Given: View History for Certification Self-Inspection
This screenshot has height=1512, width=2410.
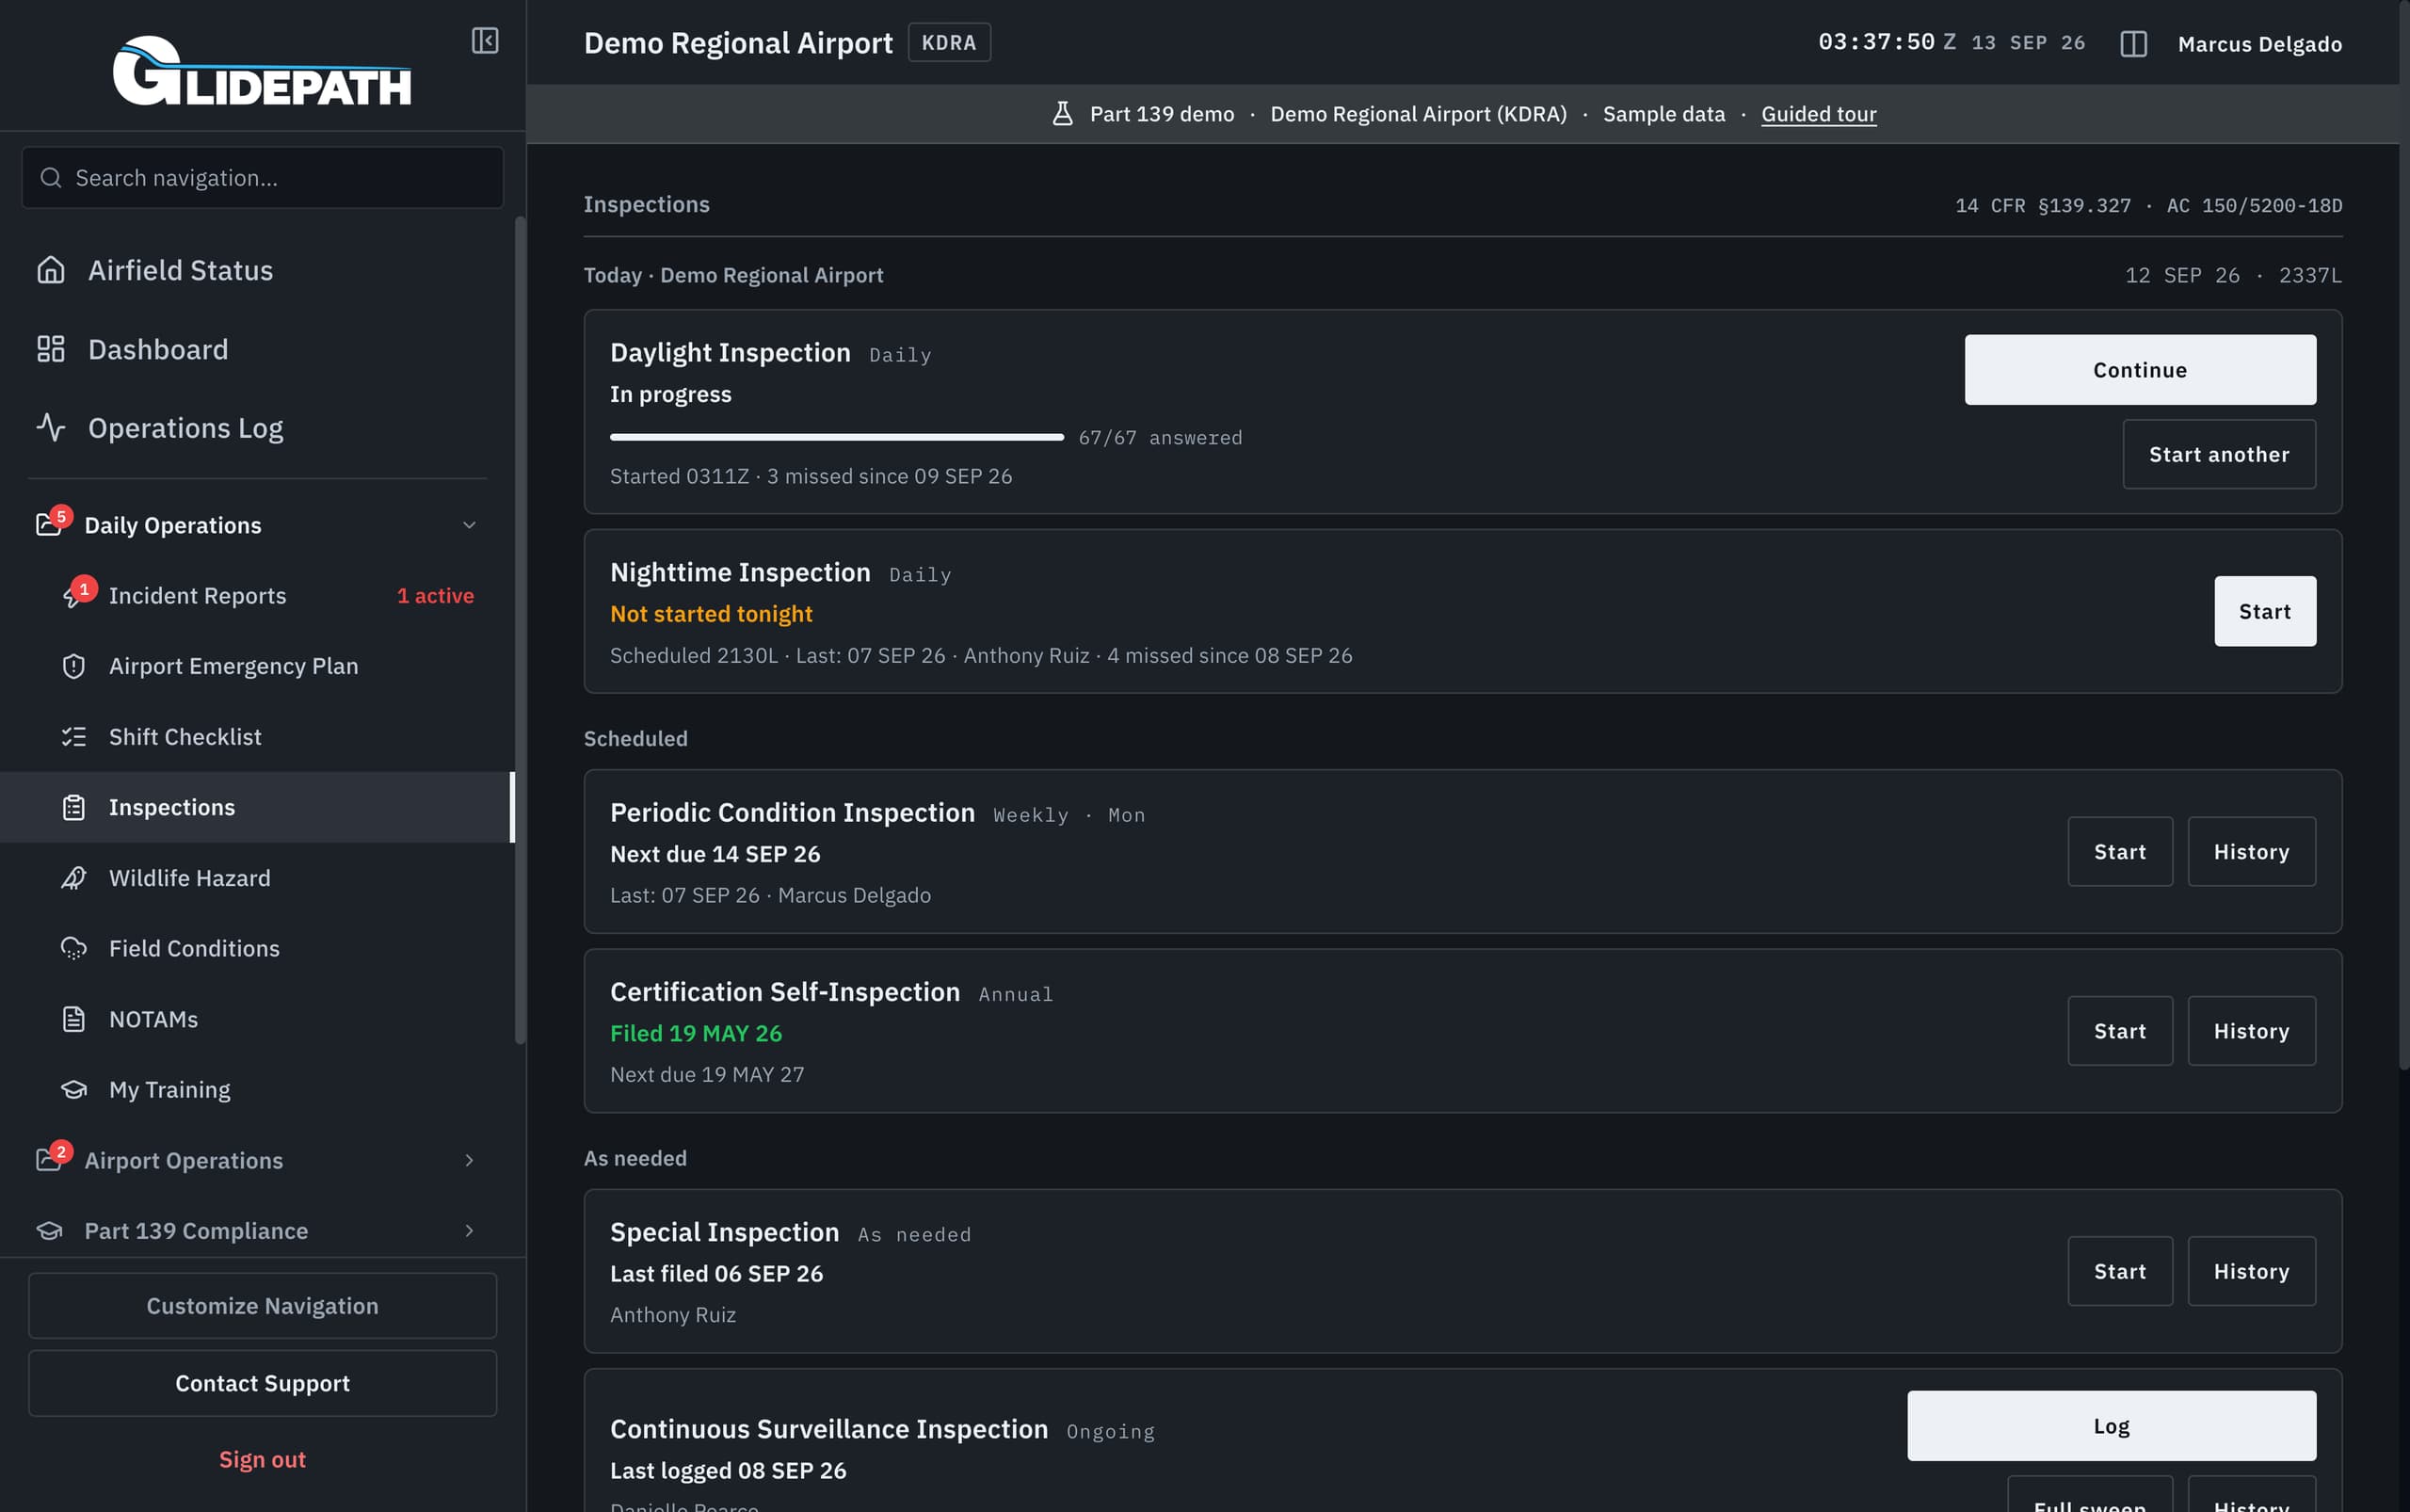Looking at the screenshot, I should (2251, 1031).
